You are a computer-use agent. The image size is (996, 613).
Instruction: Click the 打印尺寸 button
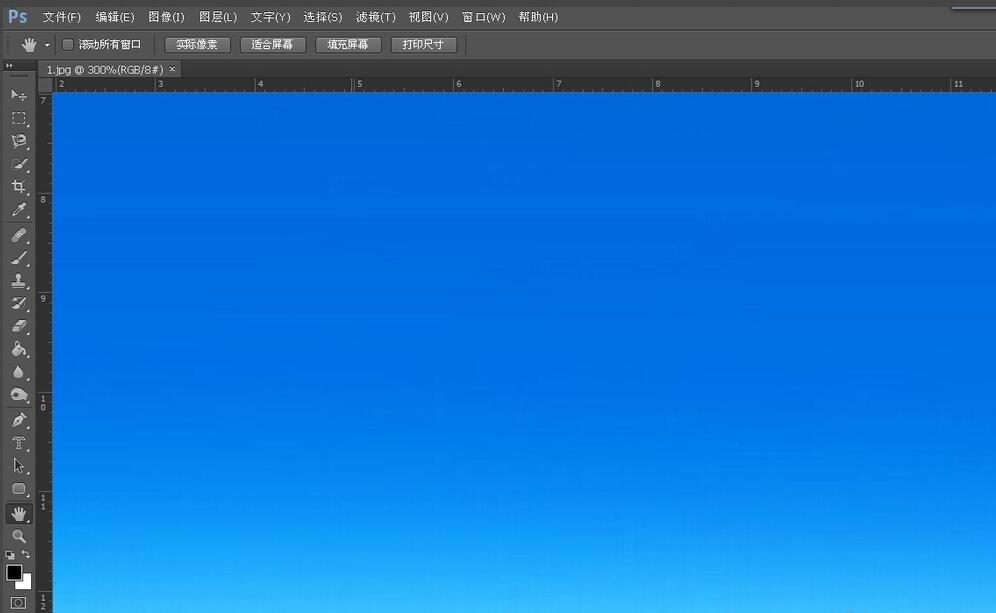[423, 44]
